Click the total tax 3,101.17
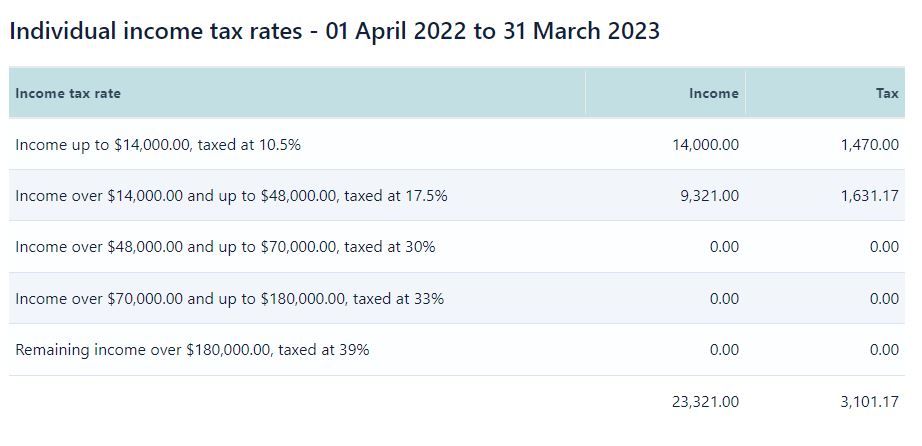Viewport: 922px width, 446px height. click(x=870, y=402)
